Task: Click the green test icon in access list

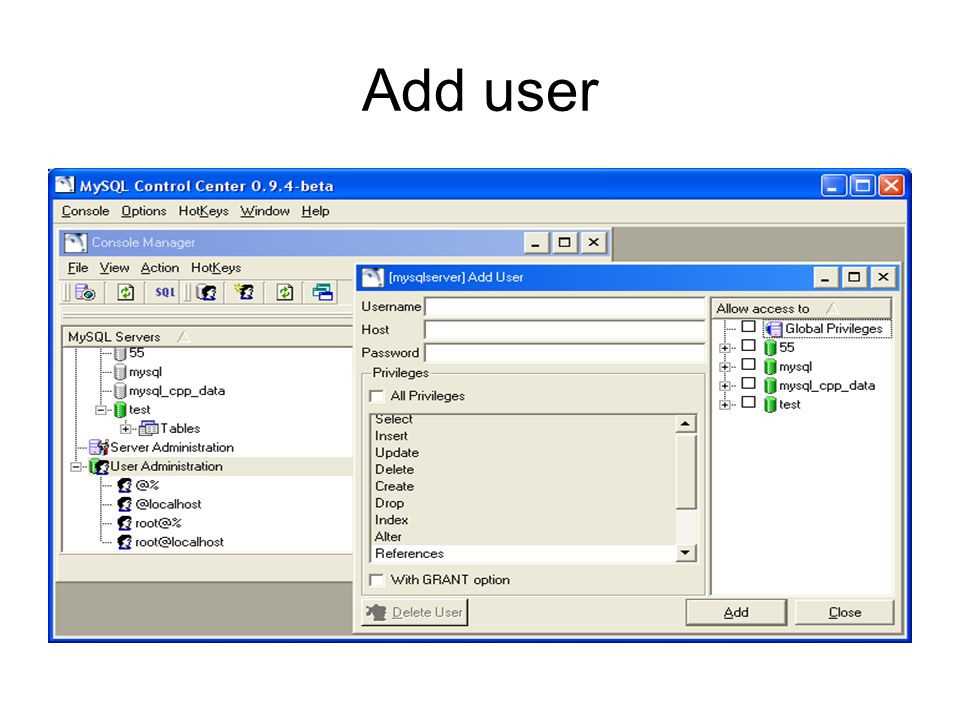Action: tap(770, 405)
